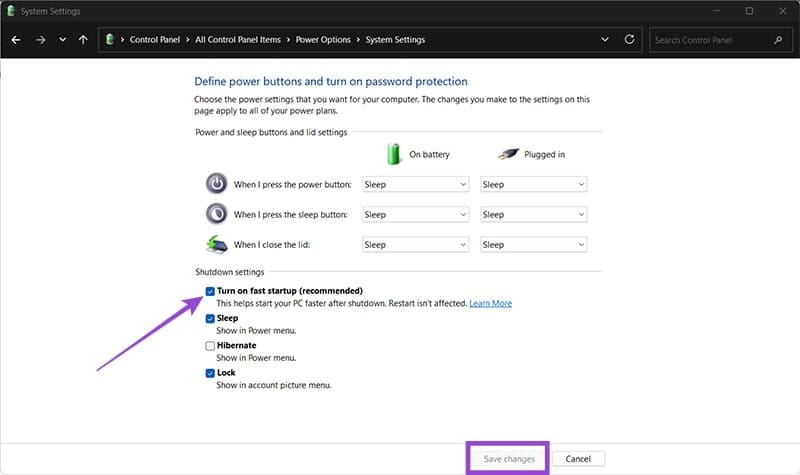Click the Back navigation arrow
Viewport: 800px width, 475px height.
click(16, 40)
